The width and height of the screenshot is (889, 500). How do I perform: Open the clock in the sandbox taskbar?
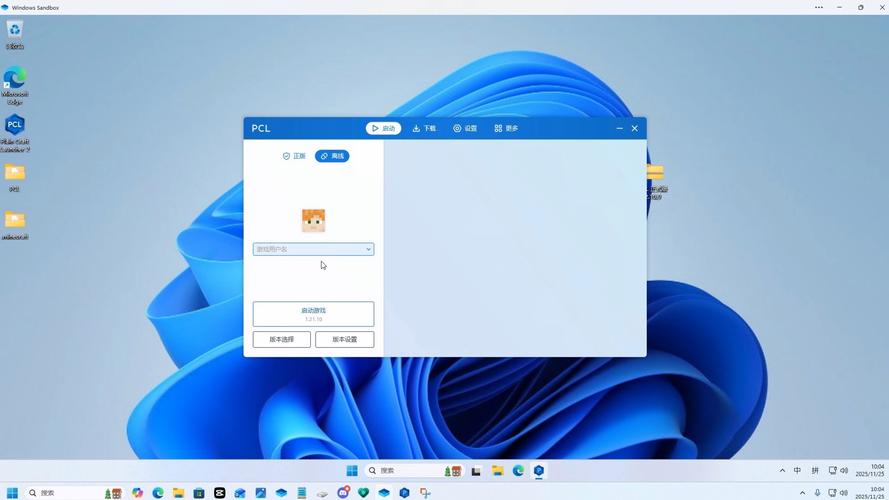[870, 471]
